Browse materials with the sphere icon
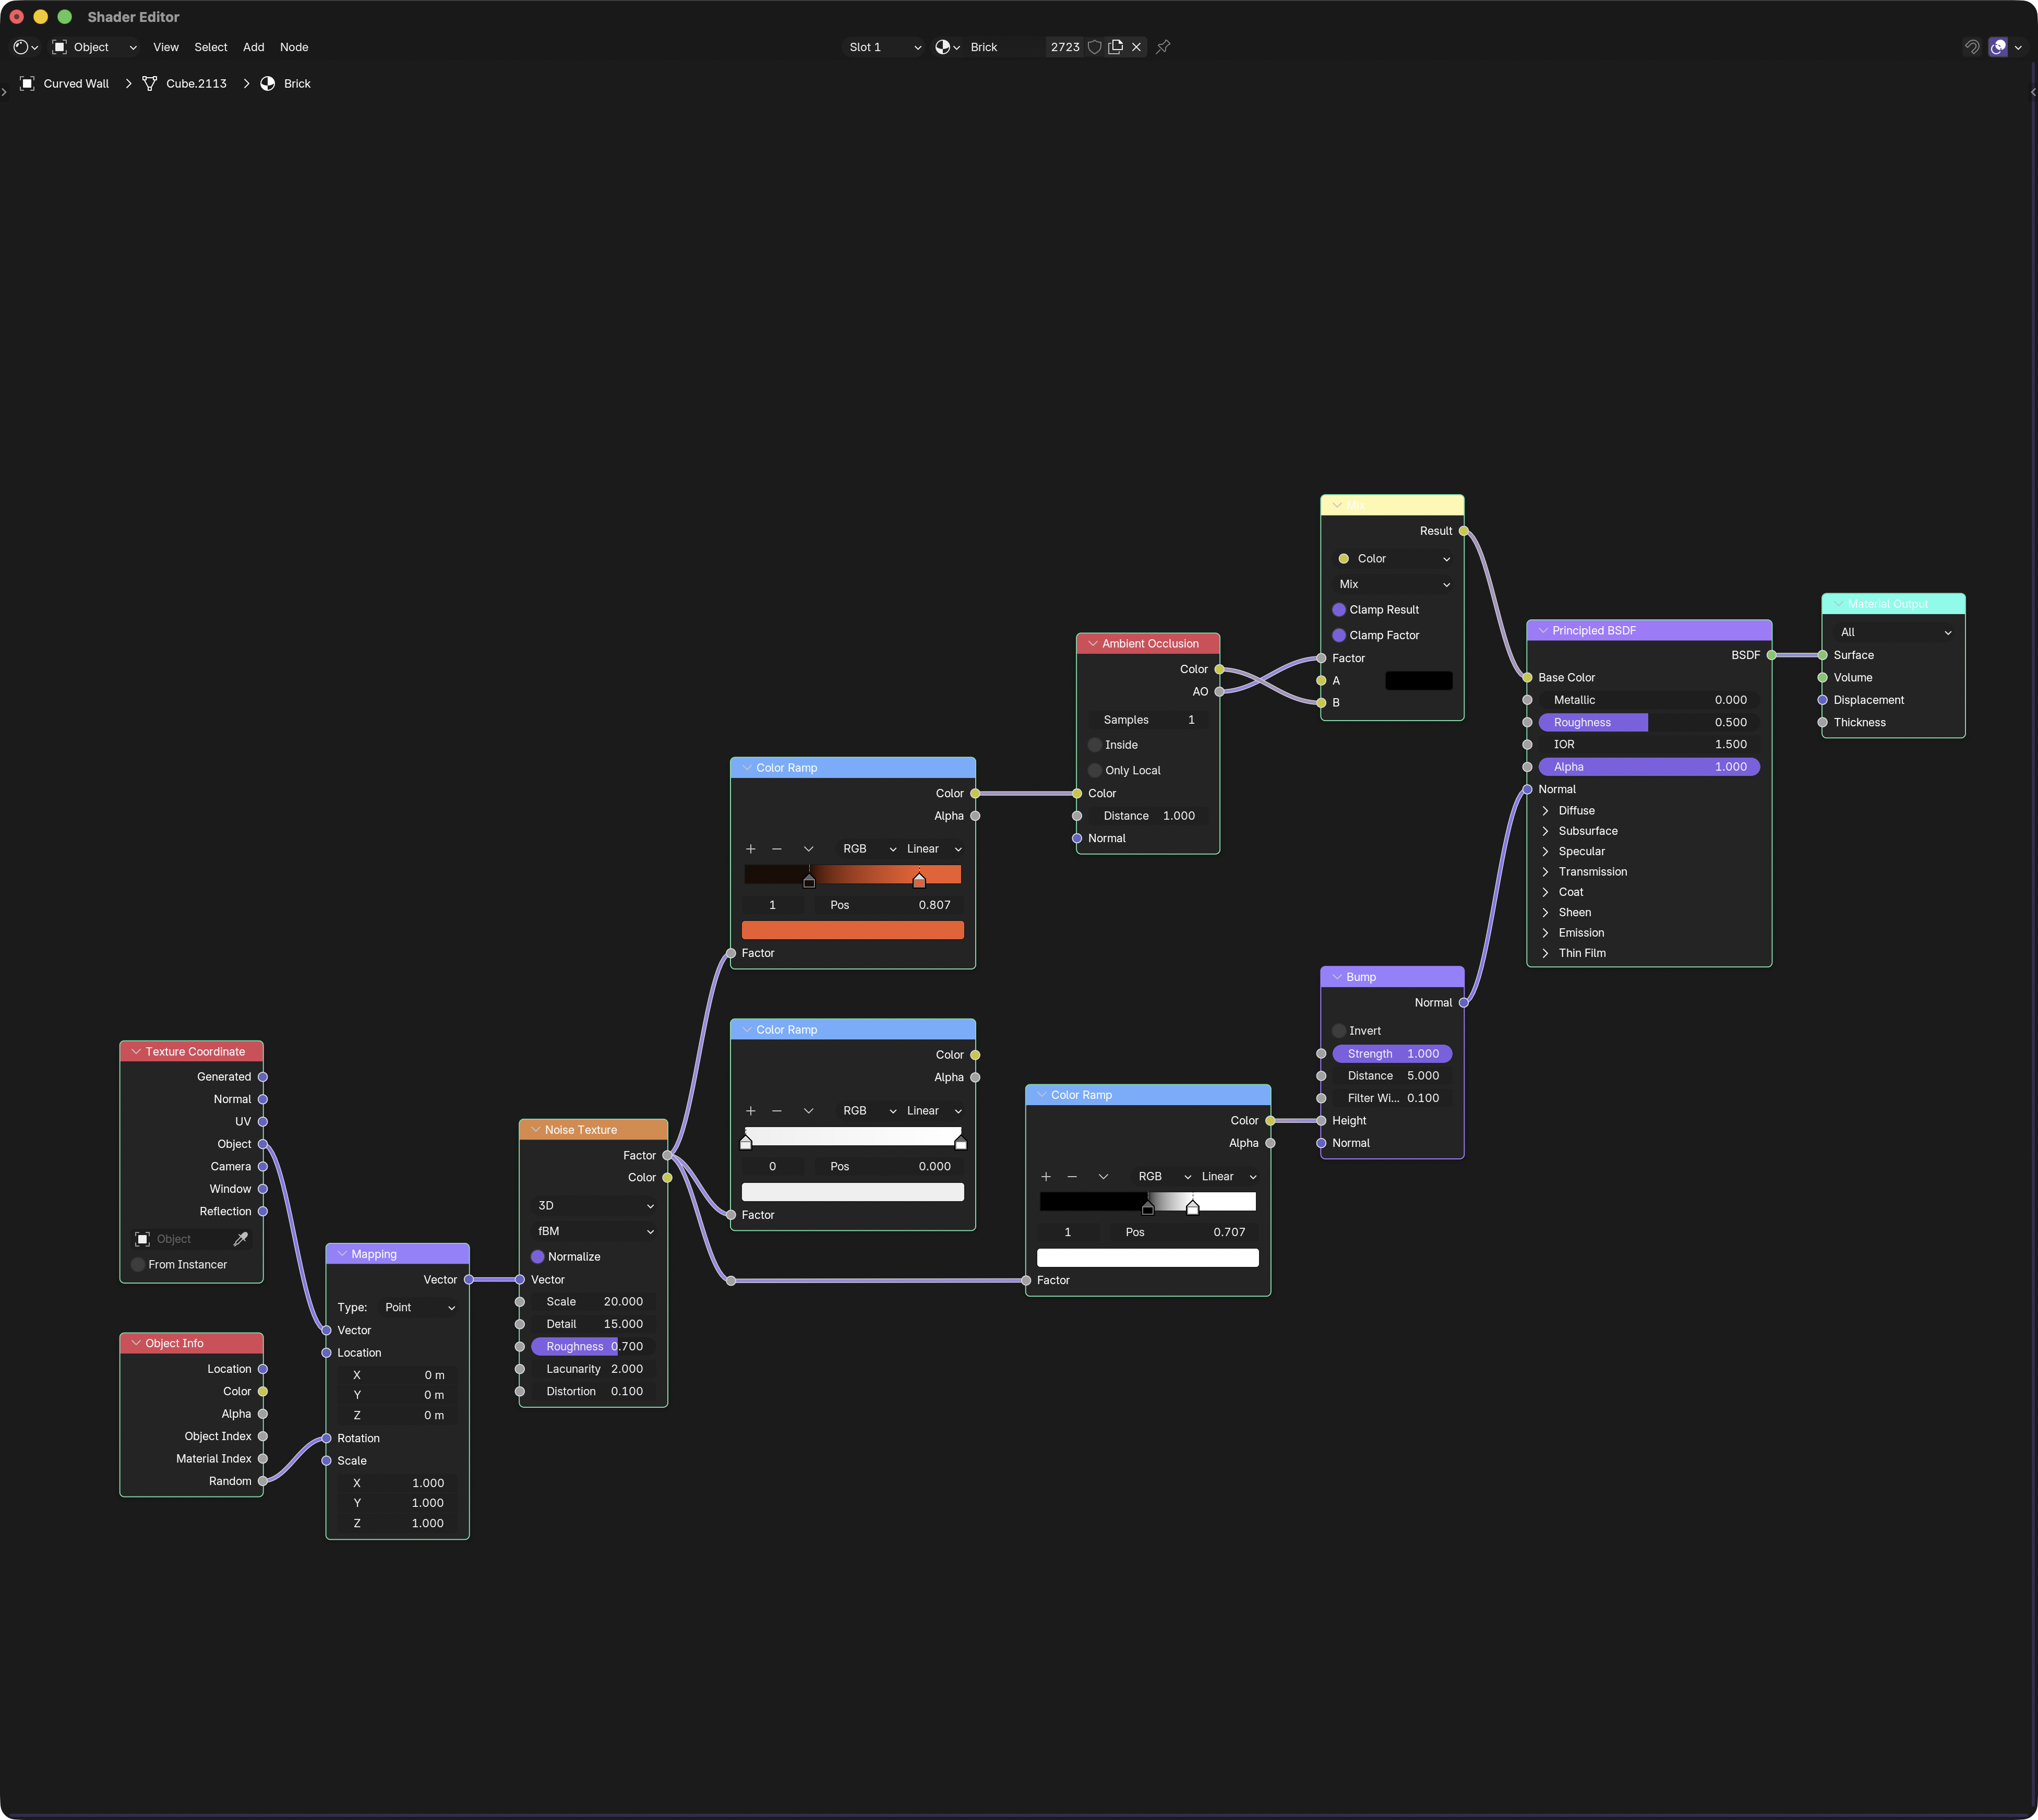The height and width of the screenshot is (1820, 2038). point(946,47)
